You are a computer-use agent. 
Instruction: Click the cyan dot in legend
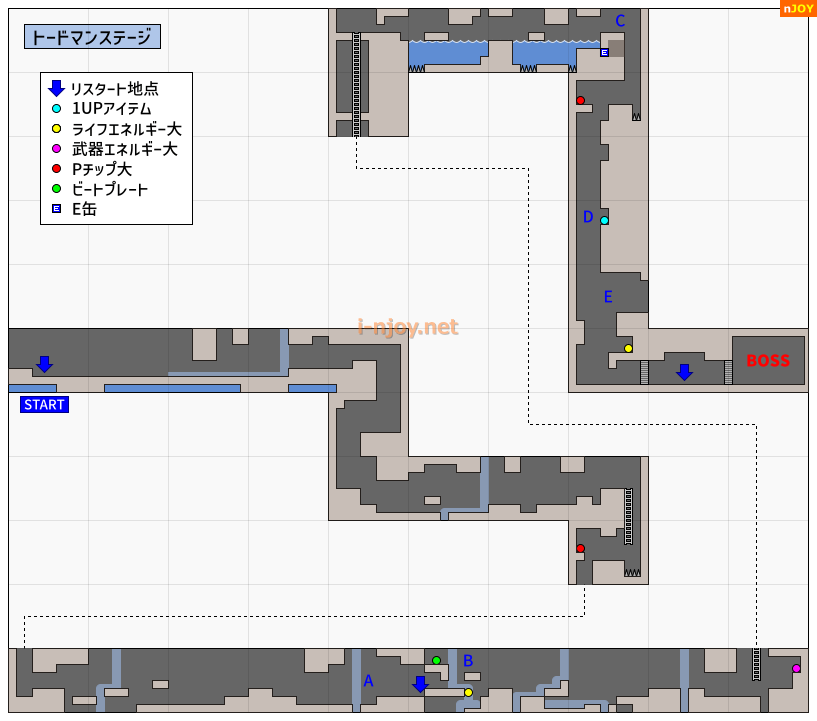[56, 109]
